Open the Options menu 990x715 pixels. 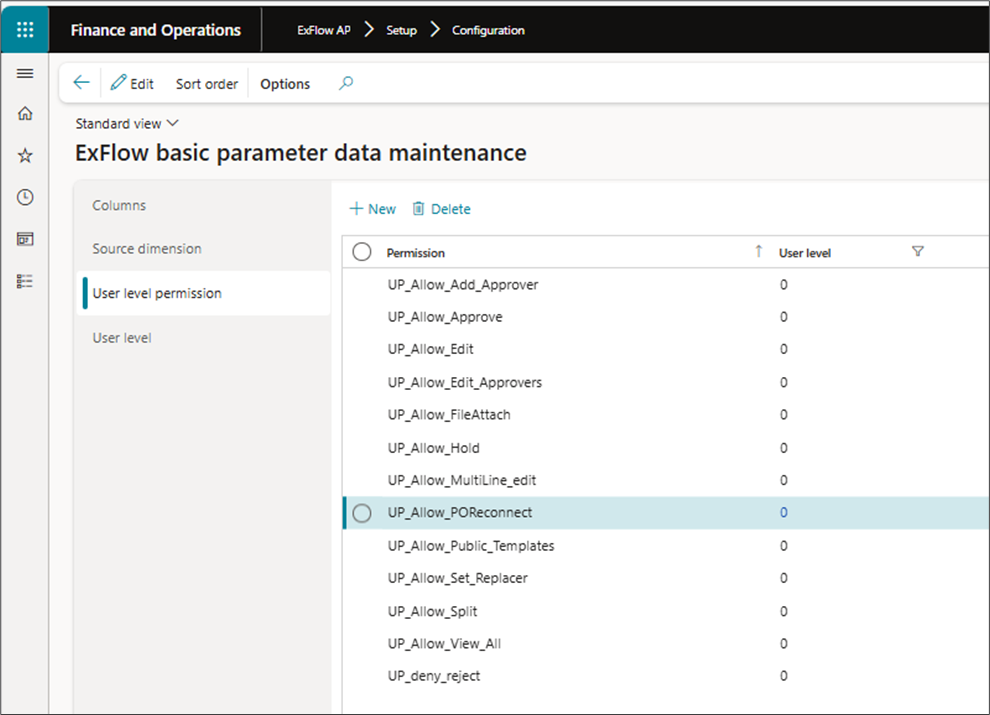coord(285,84)
